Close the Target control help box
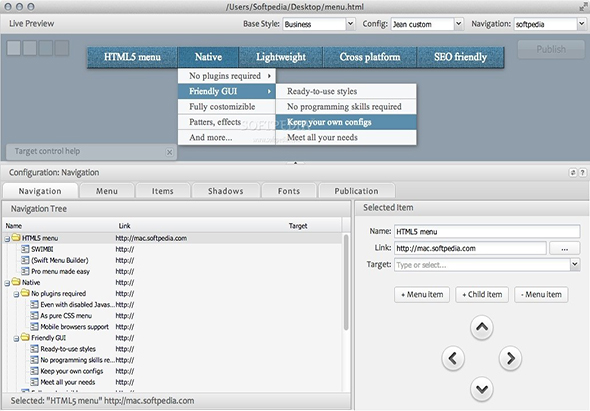 (169, 152)
